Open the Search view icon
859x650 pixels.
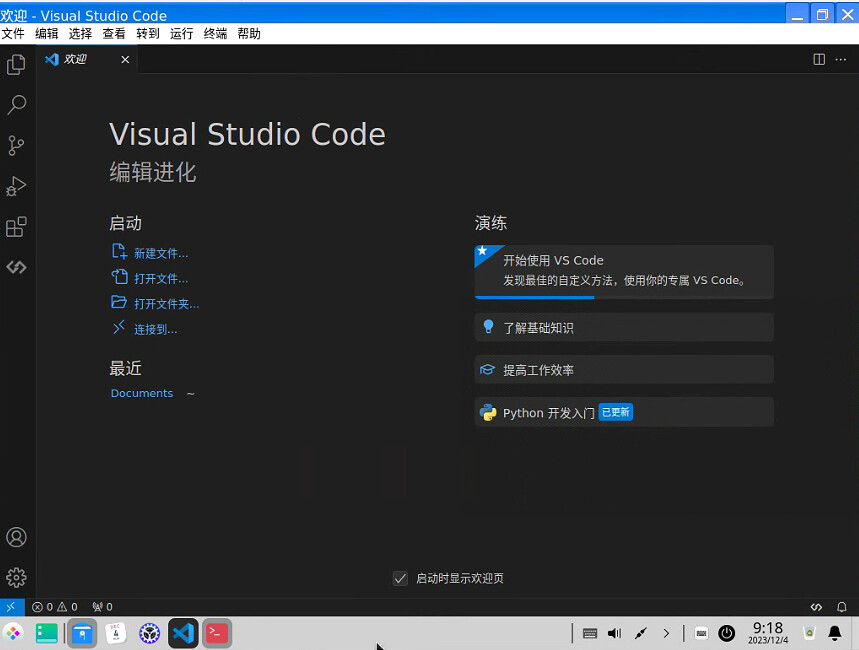pyautogui.click(x=16, y=105)
